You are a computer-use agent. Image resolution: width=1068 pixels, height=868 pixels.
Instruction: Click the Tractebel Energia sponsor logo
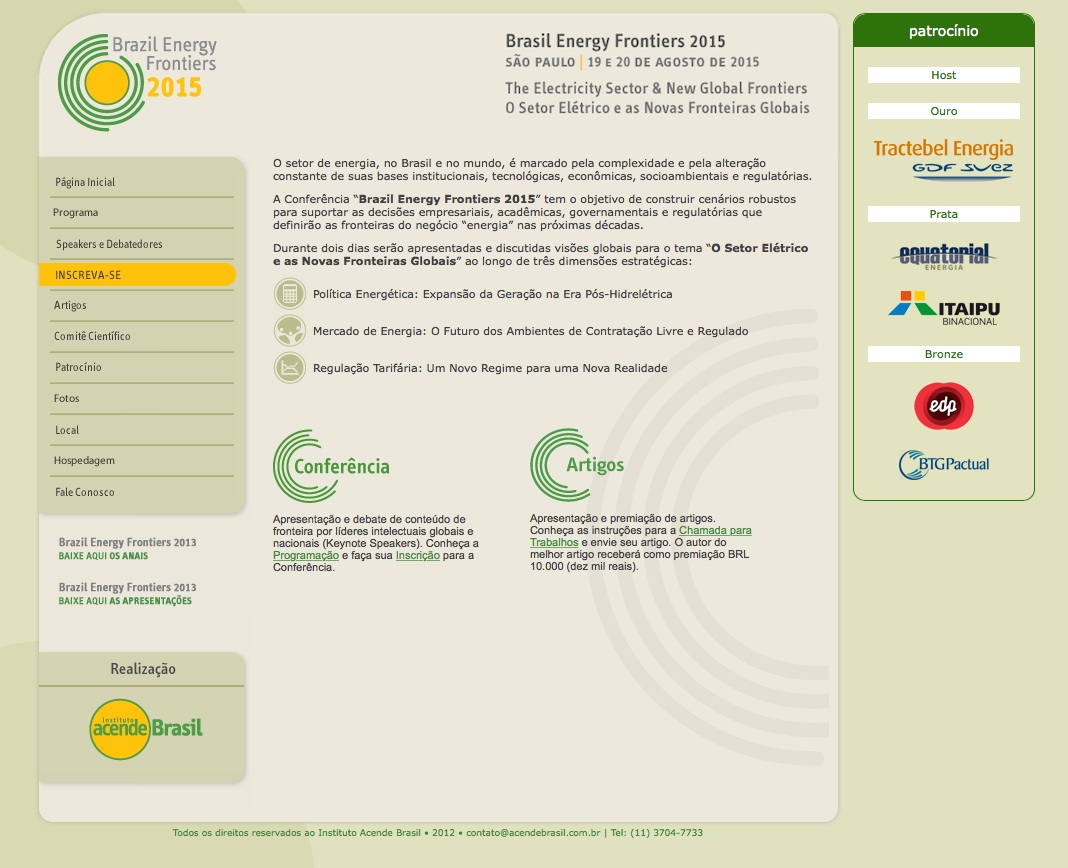tap(943, 159)
